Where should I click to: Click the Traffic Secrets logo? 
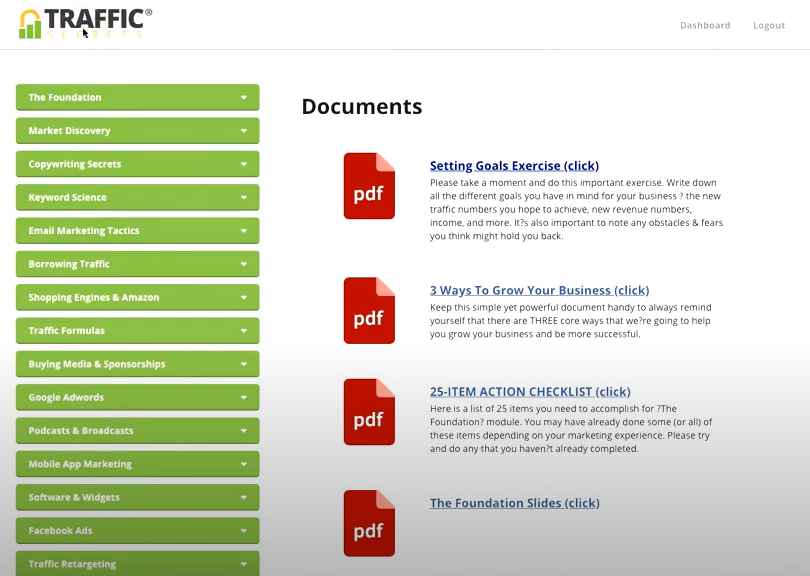(86, 24)
